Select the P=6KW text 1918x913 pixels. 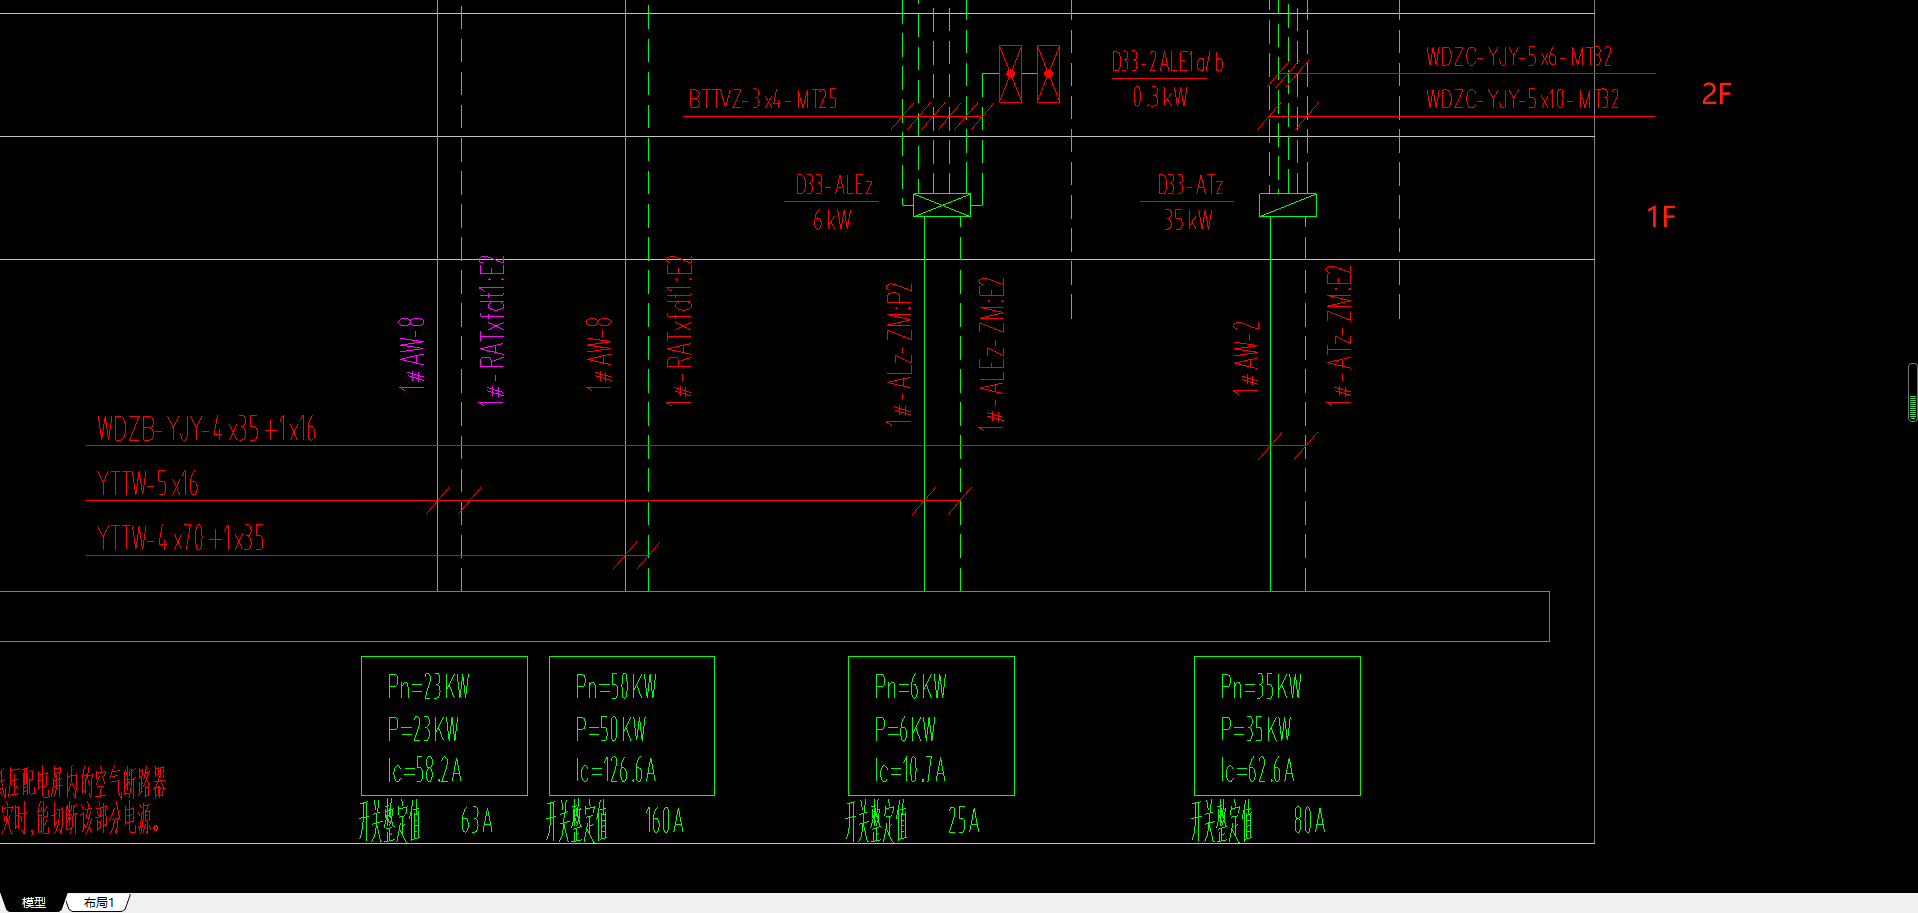[x=905, y=730]
